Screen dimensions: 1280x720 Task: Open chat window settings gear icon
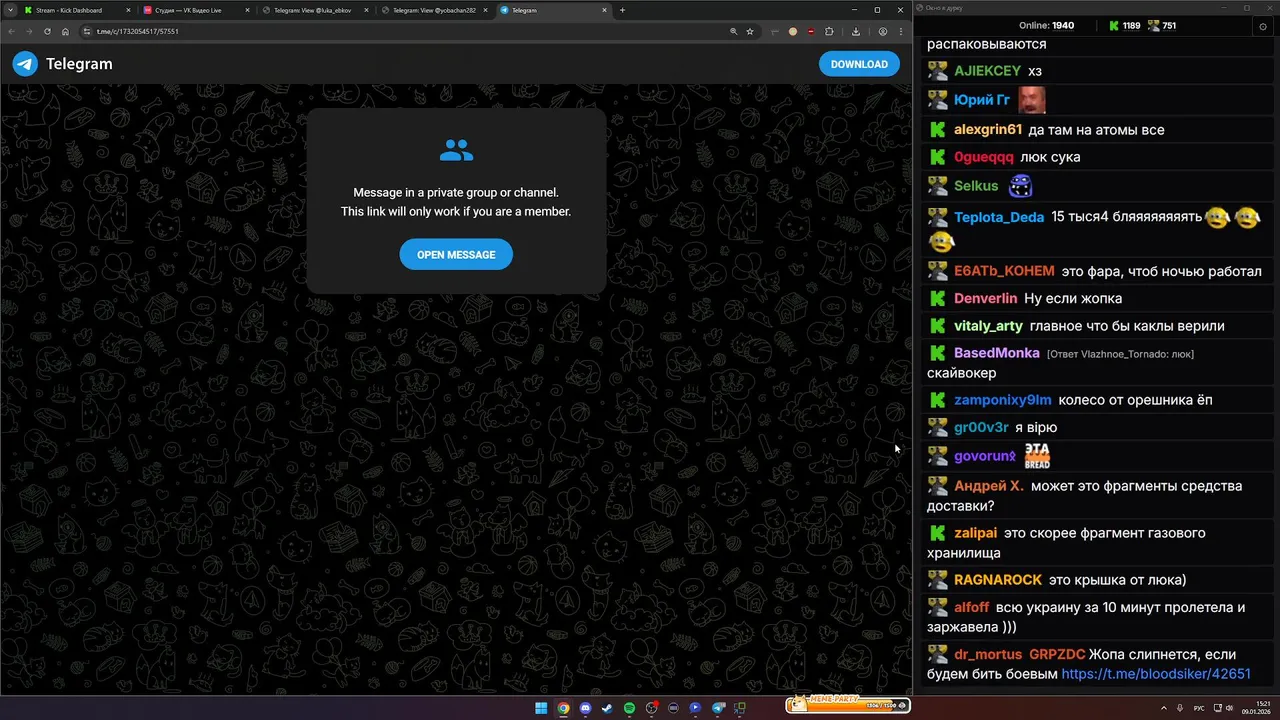coord(1263,26)
